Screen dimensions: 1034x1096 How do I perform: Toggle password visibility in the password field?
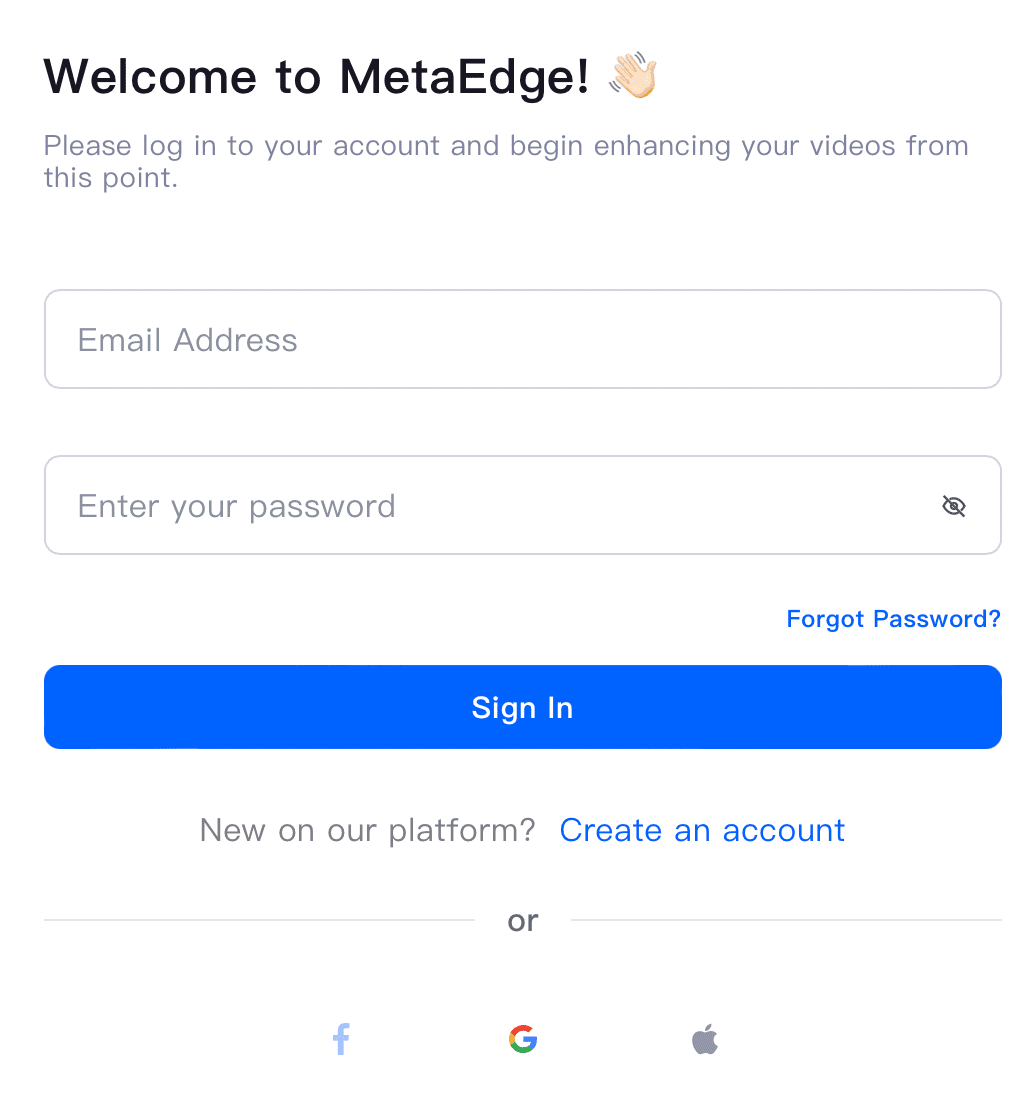click(953, 506)
